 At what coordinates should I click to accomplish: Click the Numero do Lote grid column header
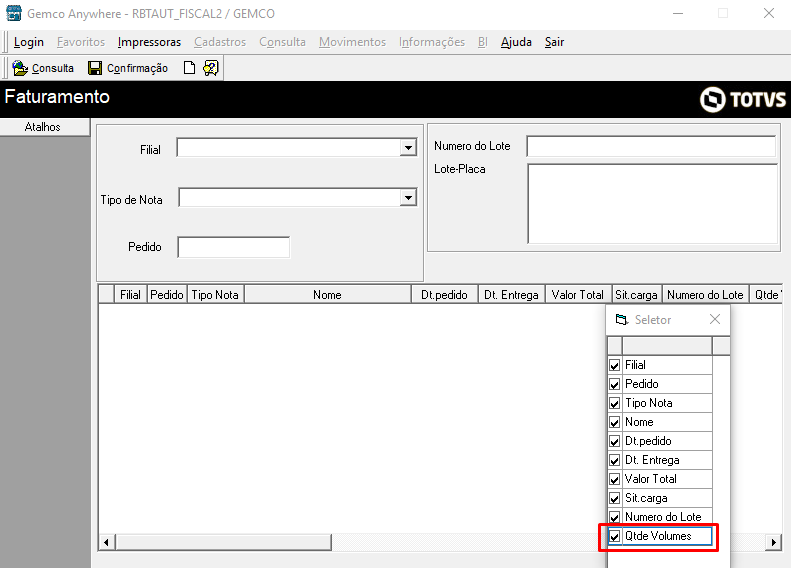(x=705, y=294)
